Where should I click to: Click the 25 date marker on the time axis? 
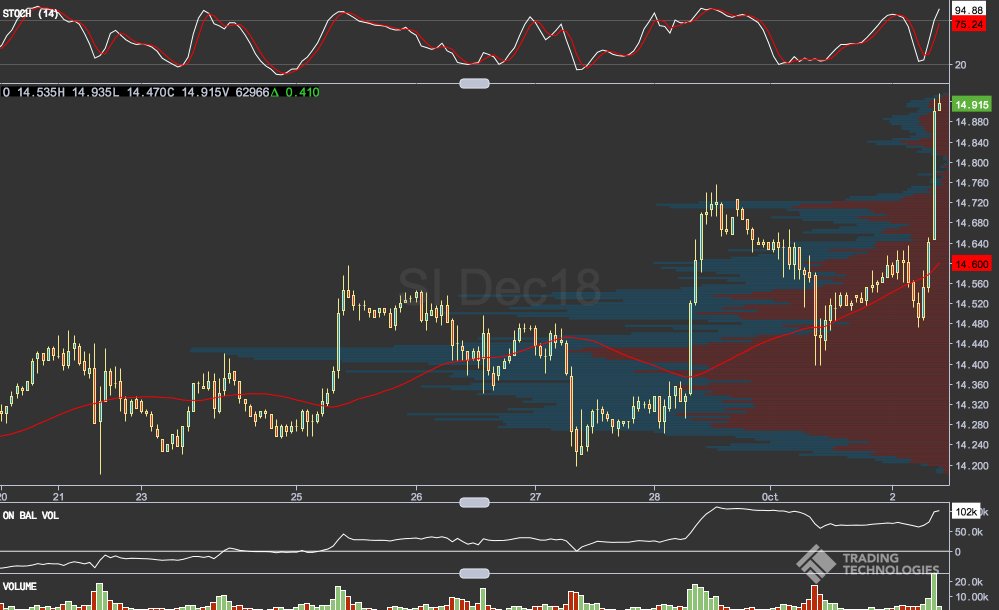coord(296,497)
